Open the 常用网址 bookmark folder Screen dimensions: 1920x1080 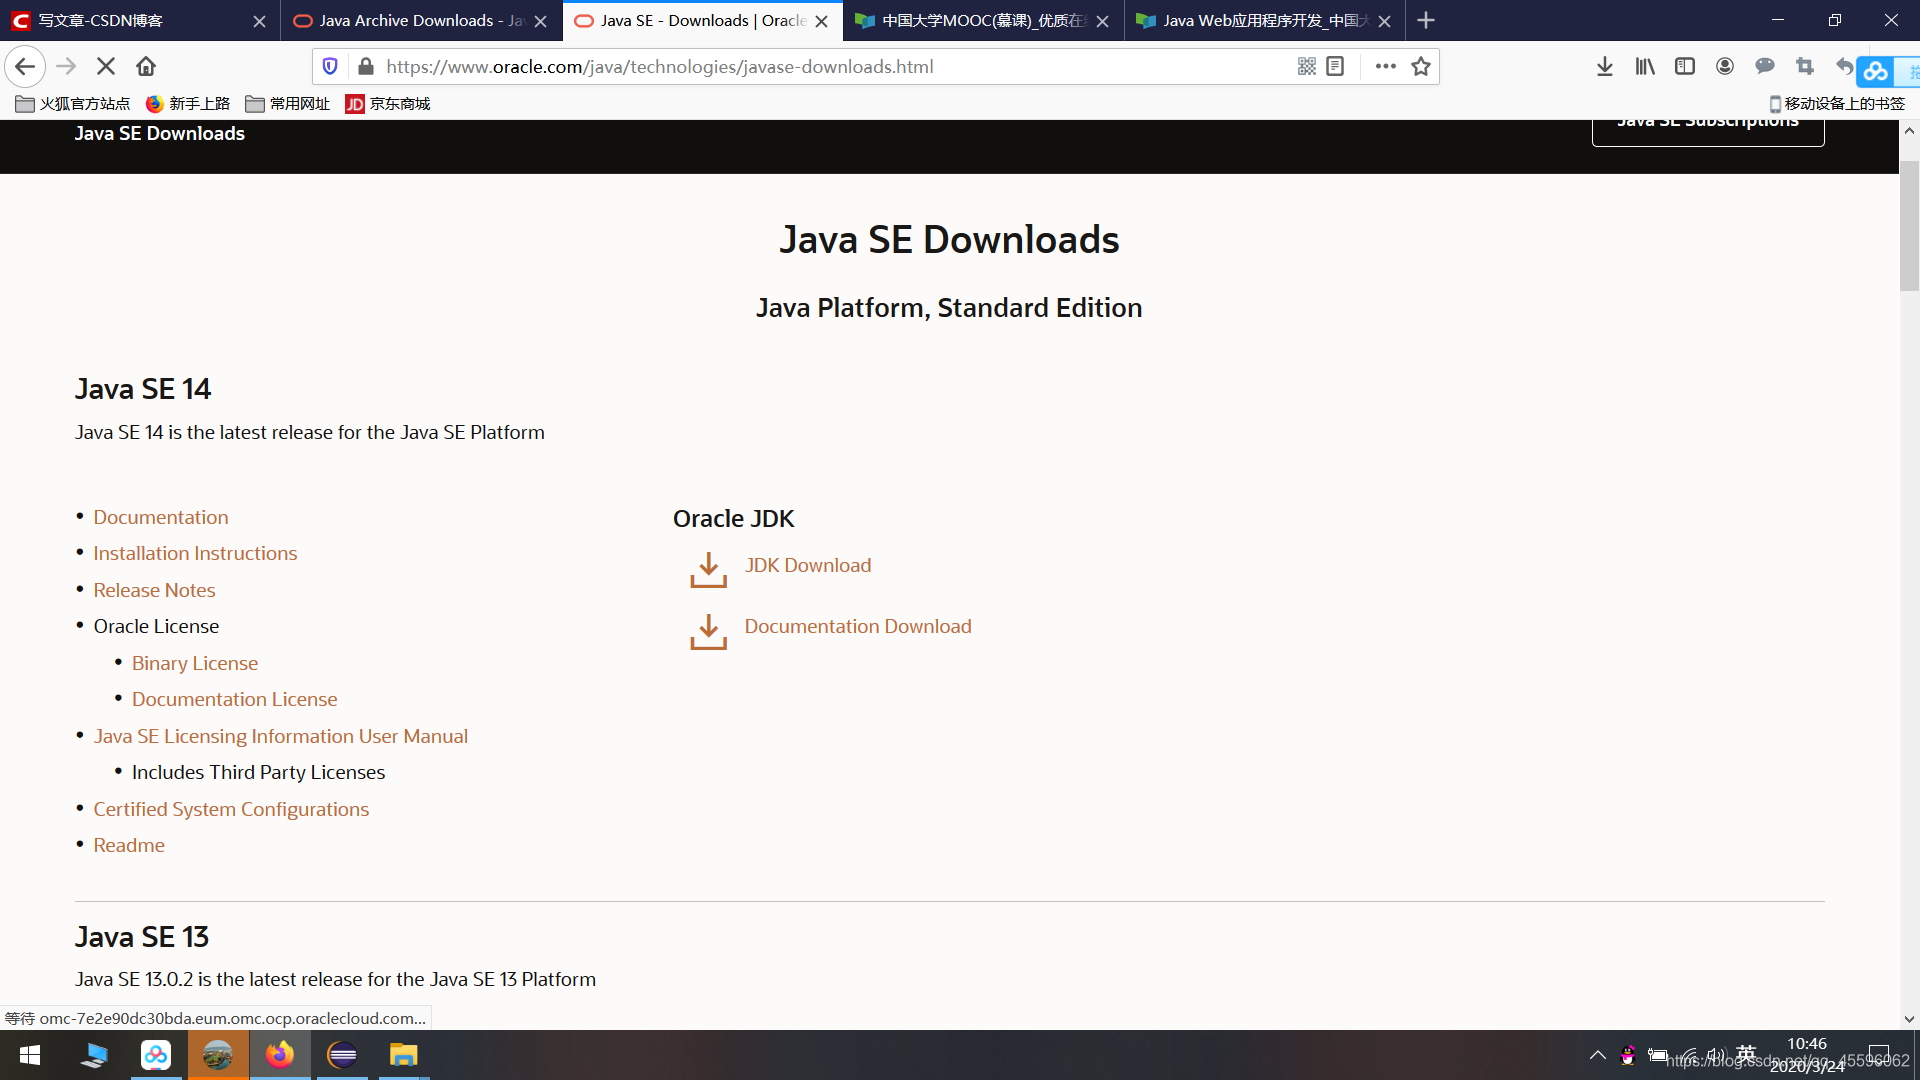[x=288, y=104]
